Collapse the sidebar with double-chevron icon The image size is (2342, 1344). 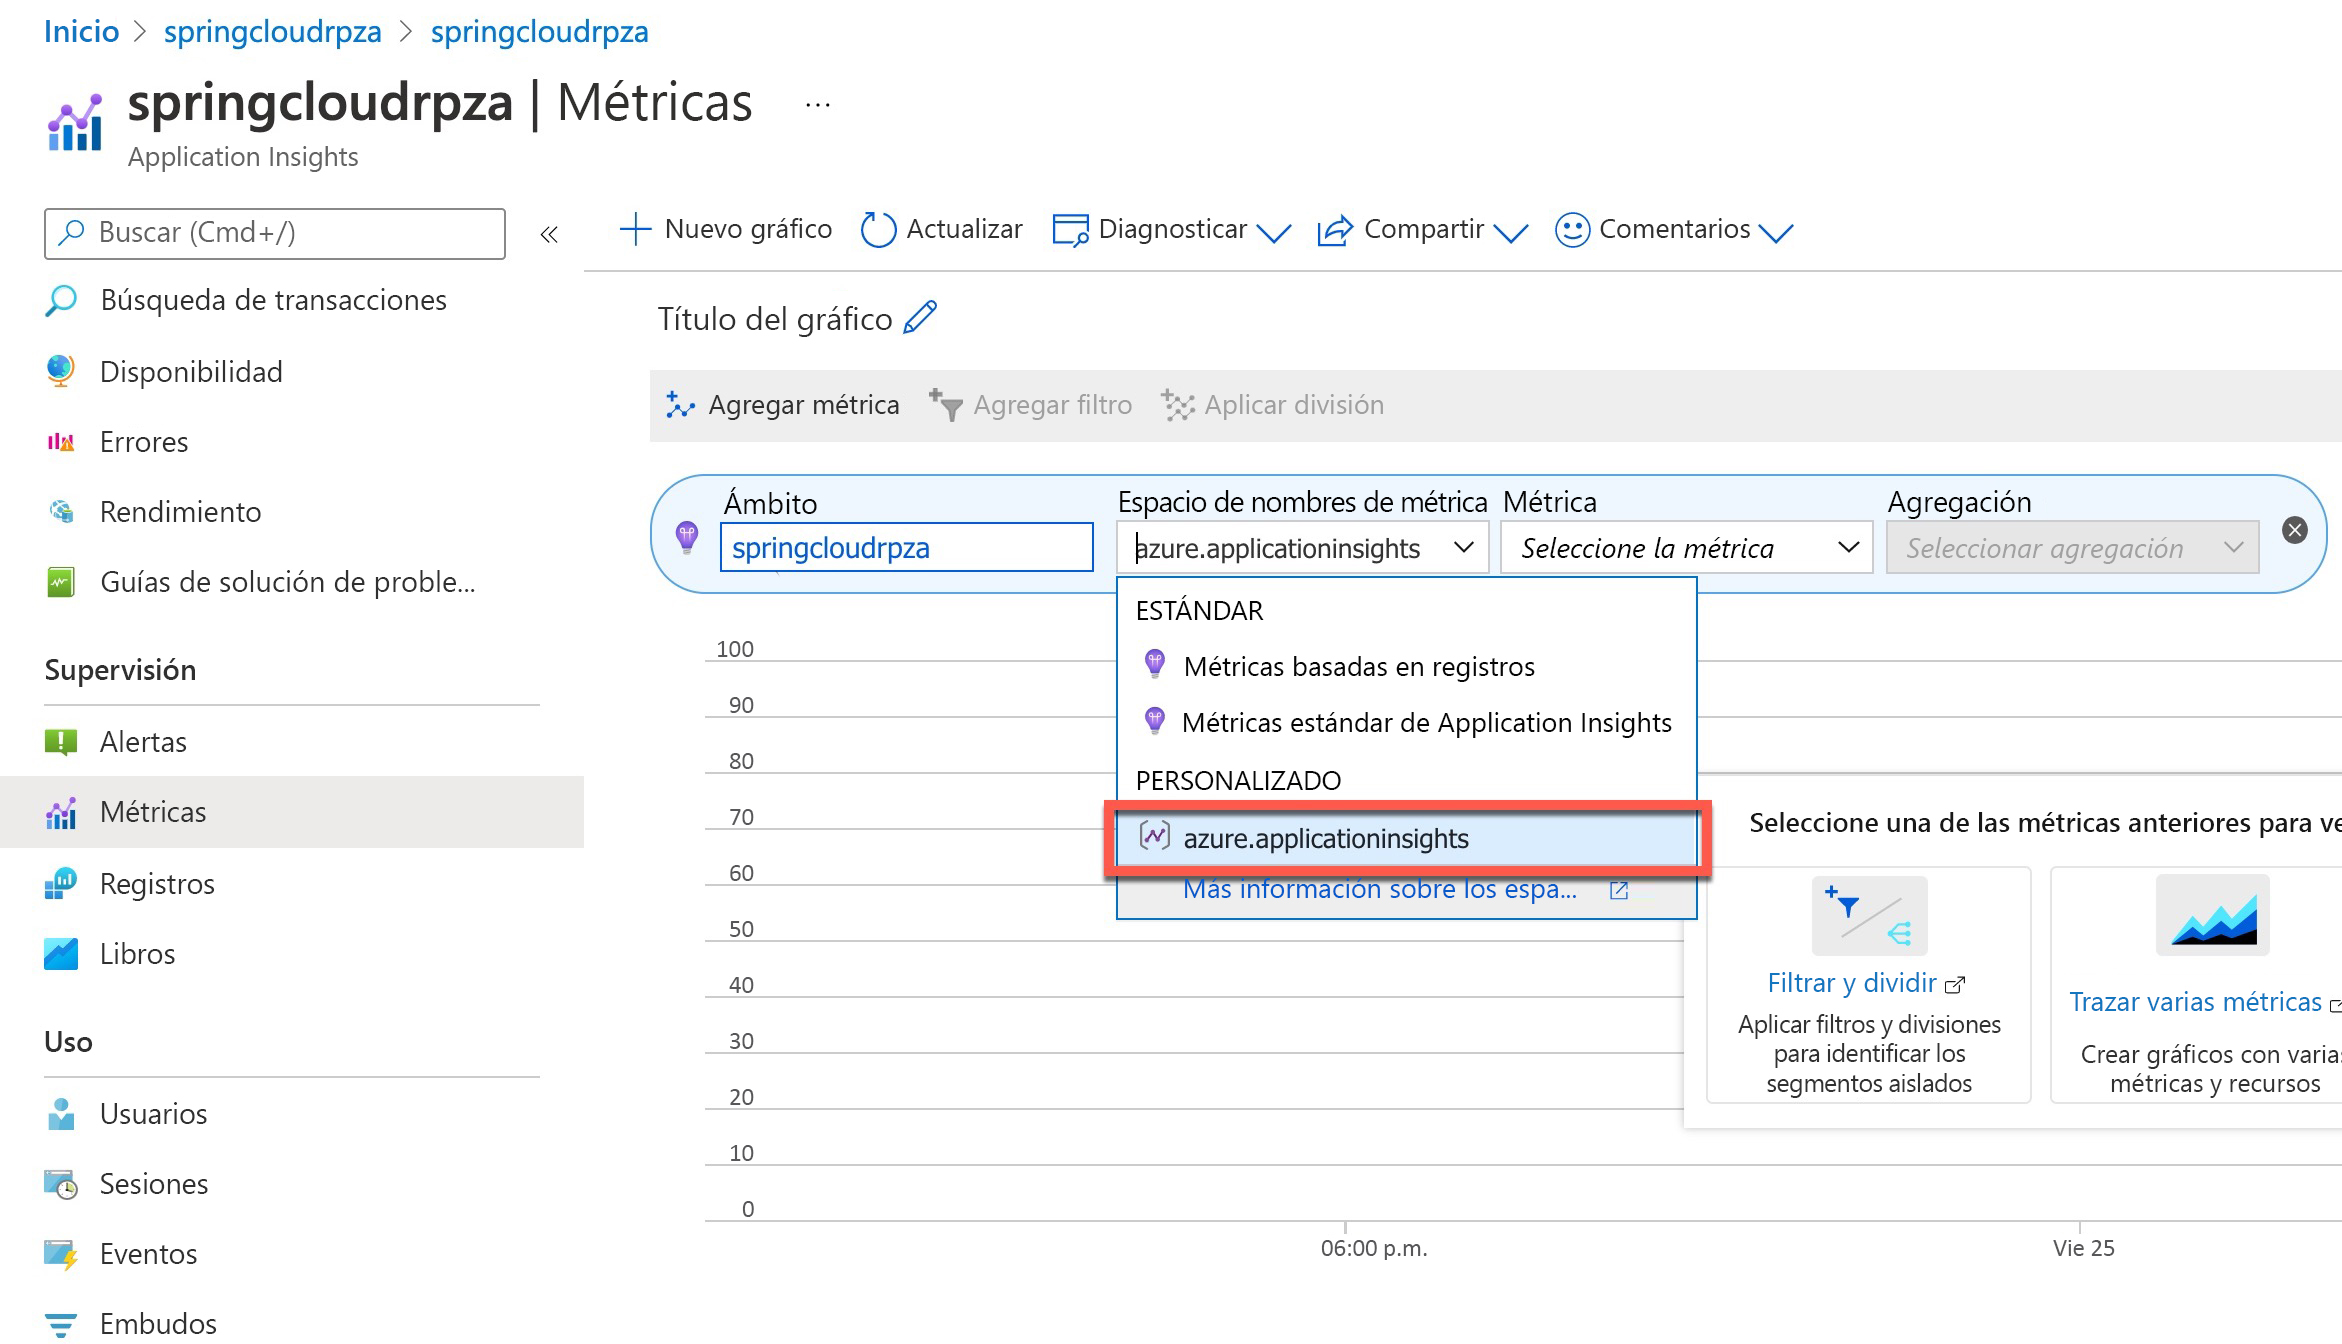point(548,234)
